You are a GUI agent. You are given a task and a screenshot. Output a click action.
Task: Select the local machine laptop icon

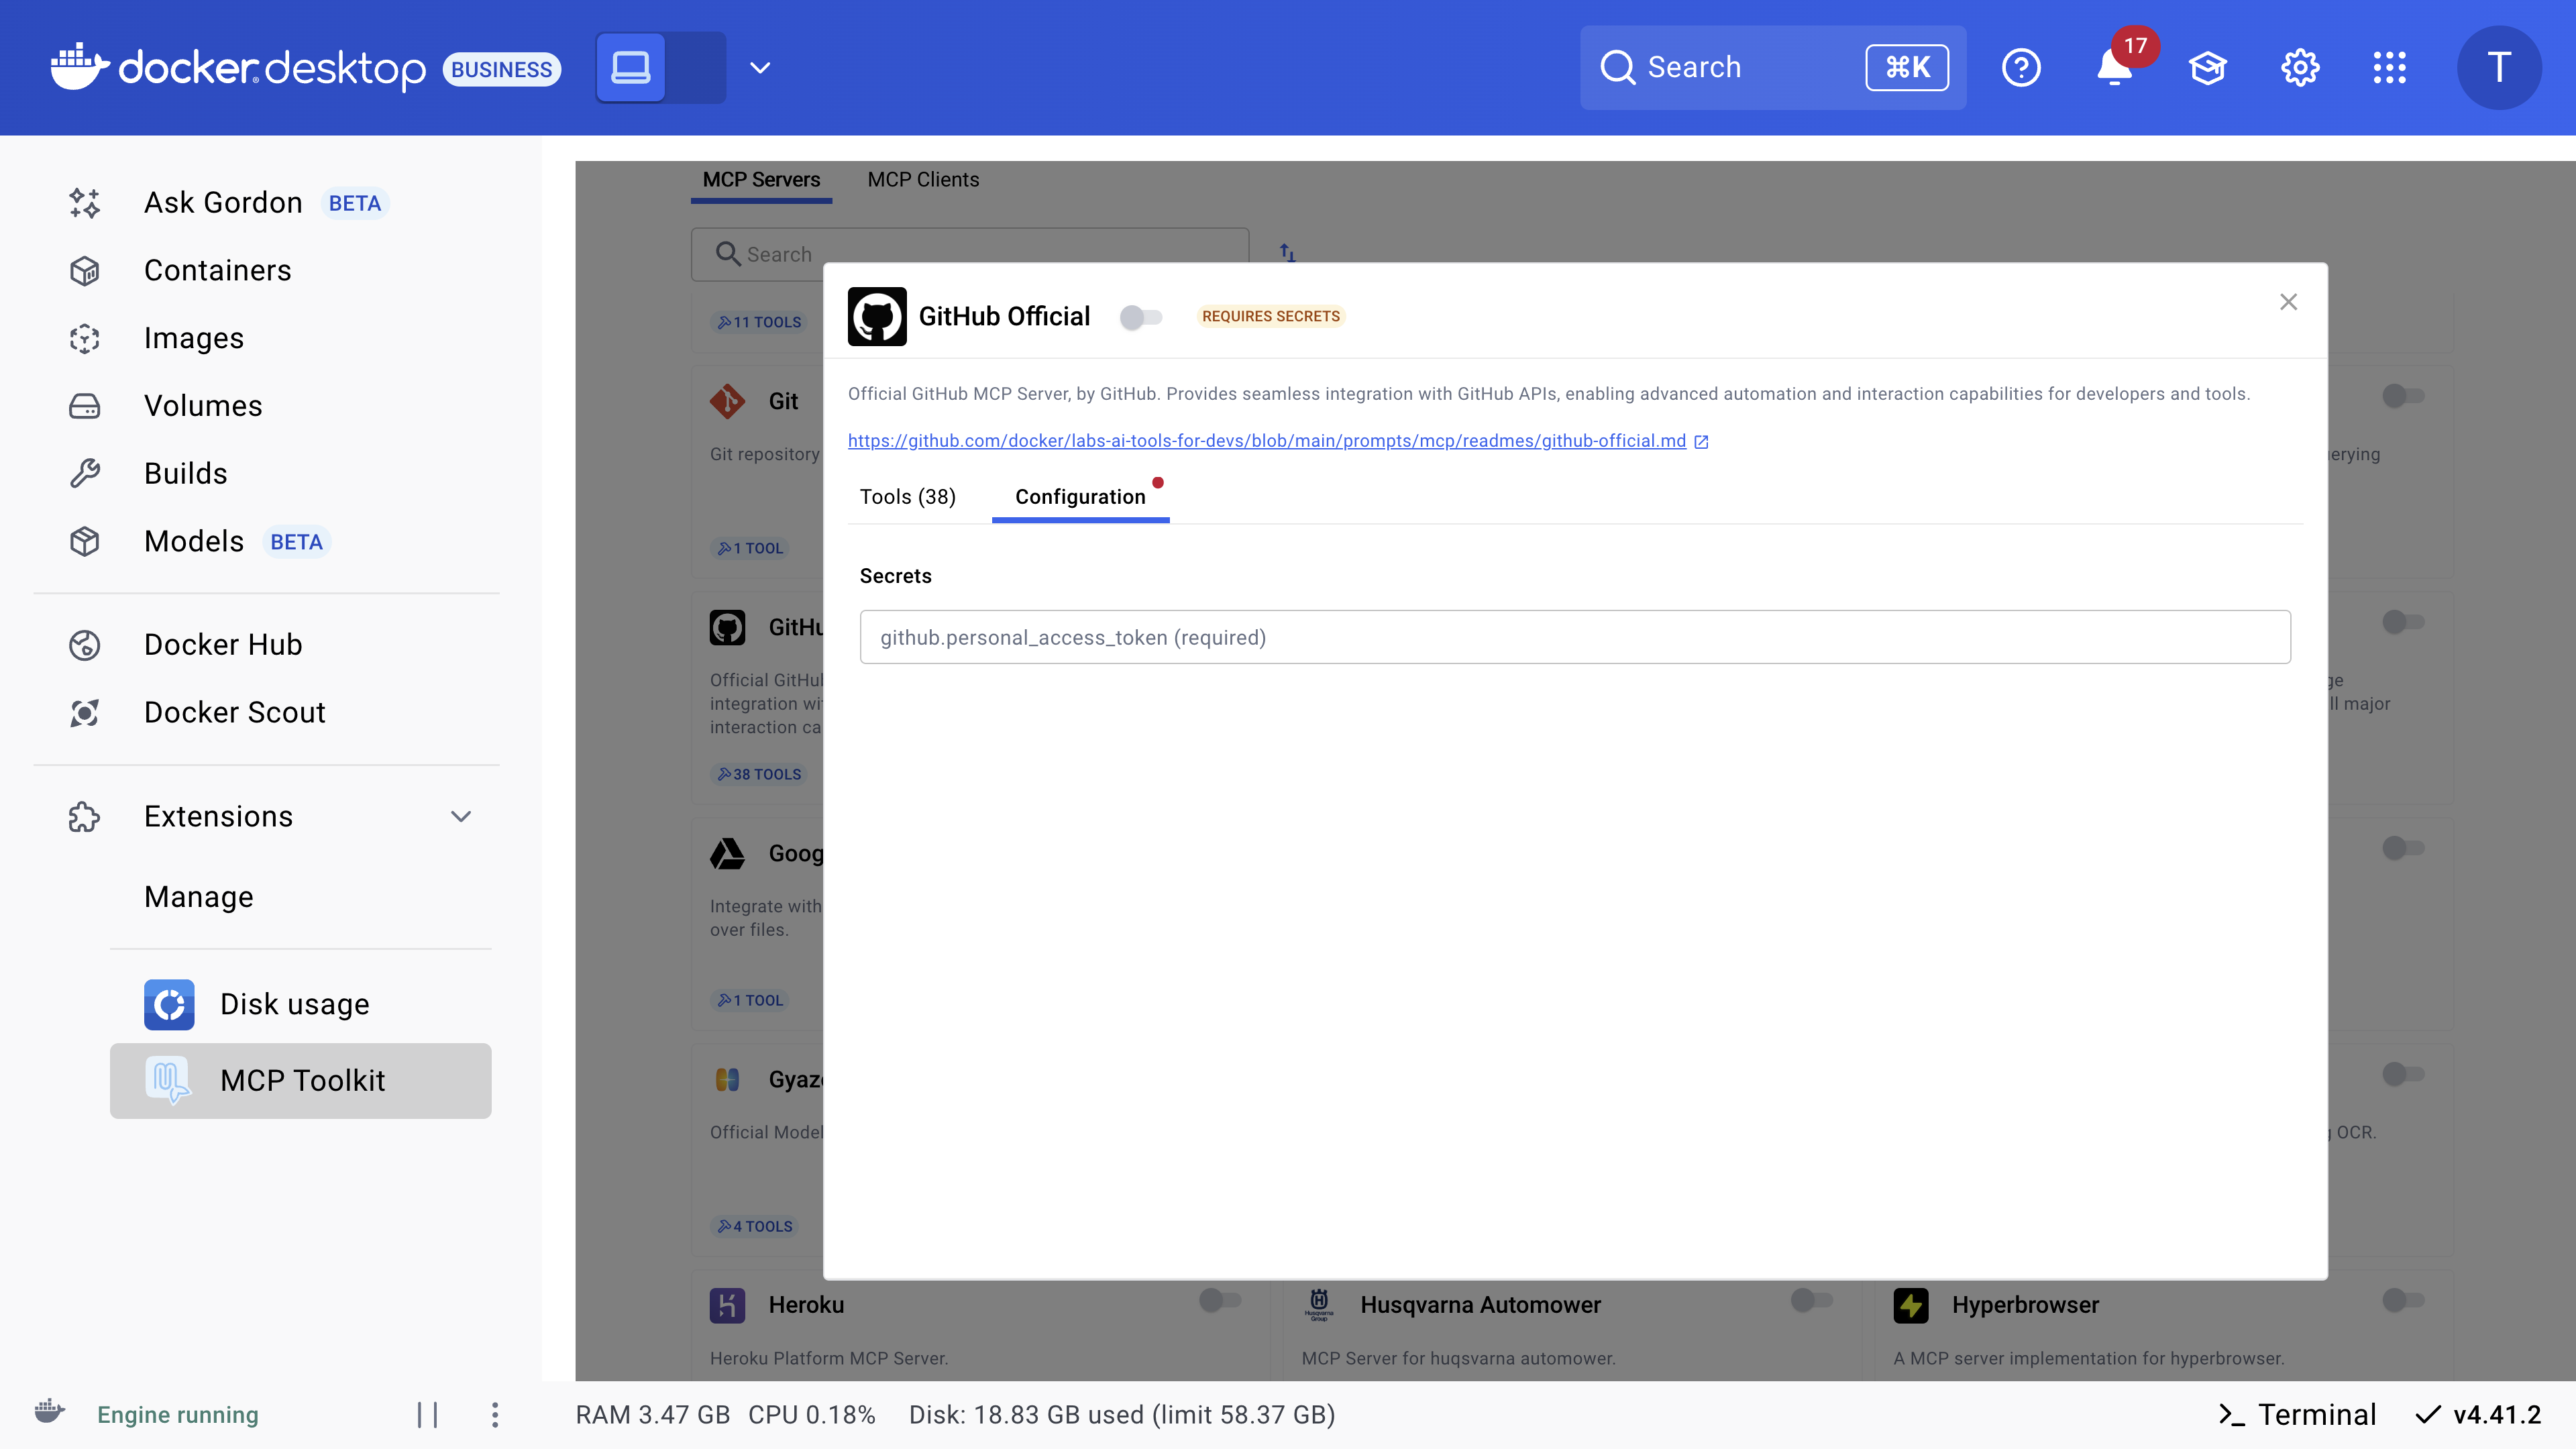pyautogui.click(x=630, y=67)
